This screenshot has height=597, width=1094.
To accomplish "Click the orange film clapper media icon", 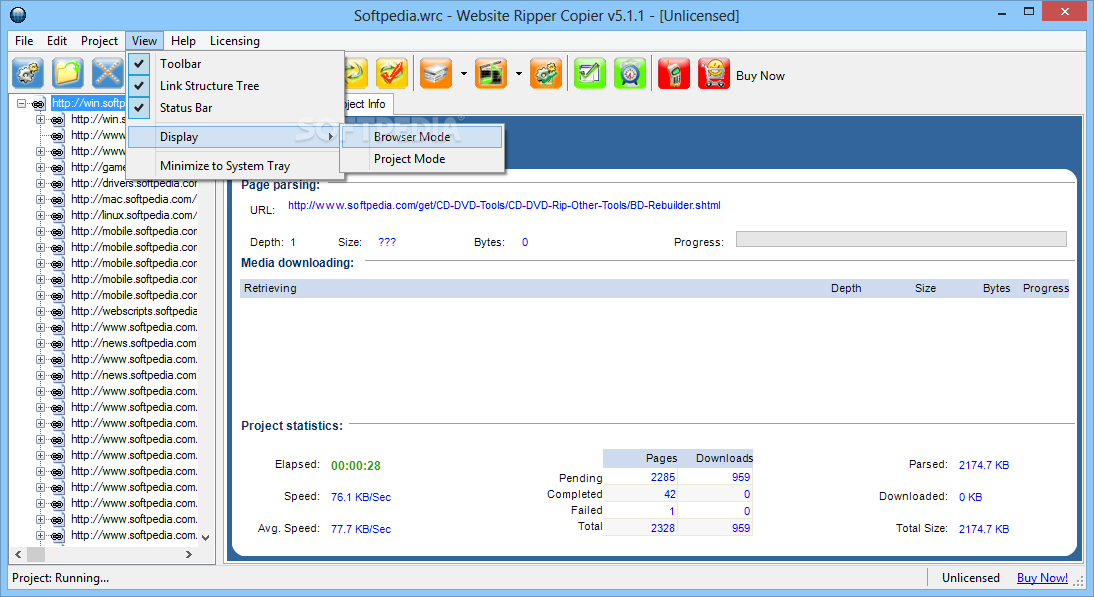I will tap(490, 73).
